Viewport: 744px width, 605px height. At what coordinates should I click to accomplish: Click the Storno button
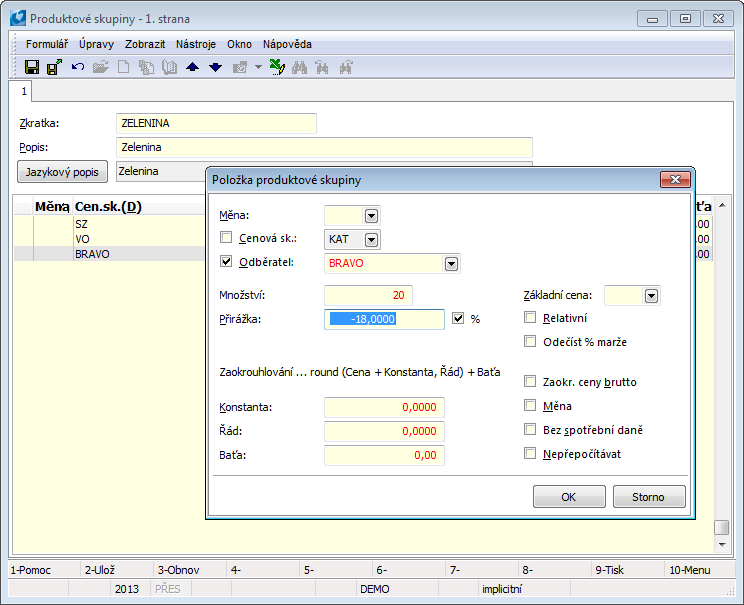point(649,496)
